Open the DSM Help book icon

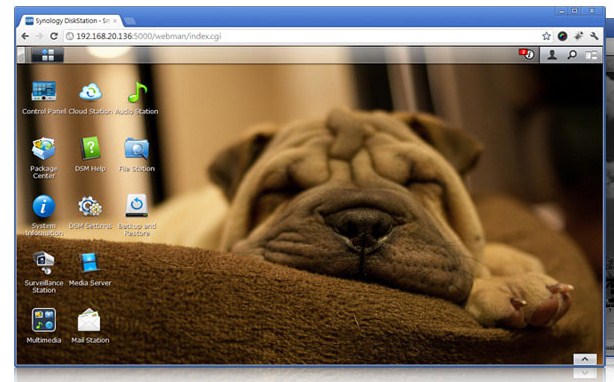click(90, 148)
